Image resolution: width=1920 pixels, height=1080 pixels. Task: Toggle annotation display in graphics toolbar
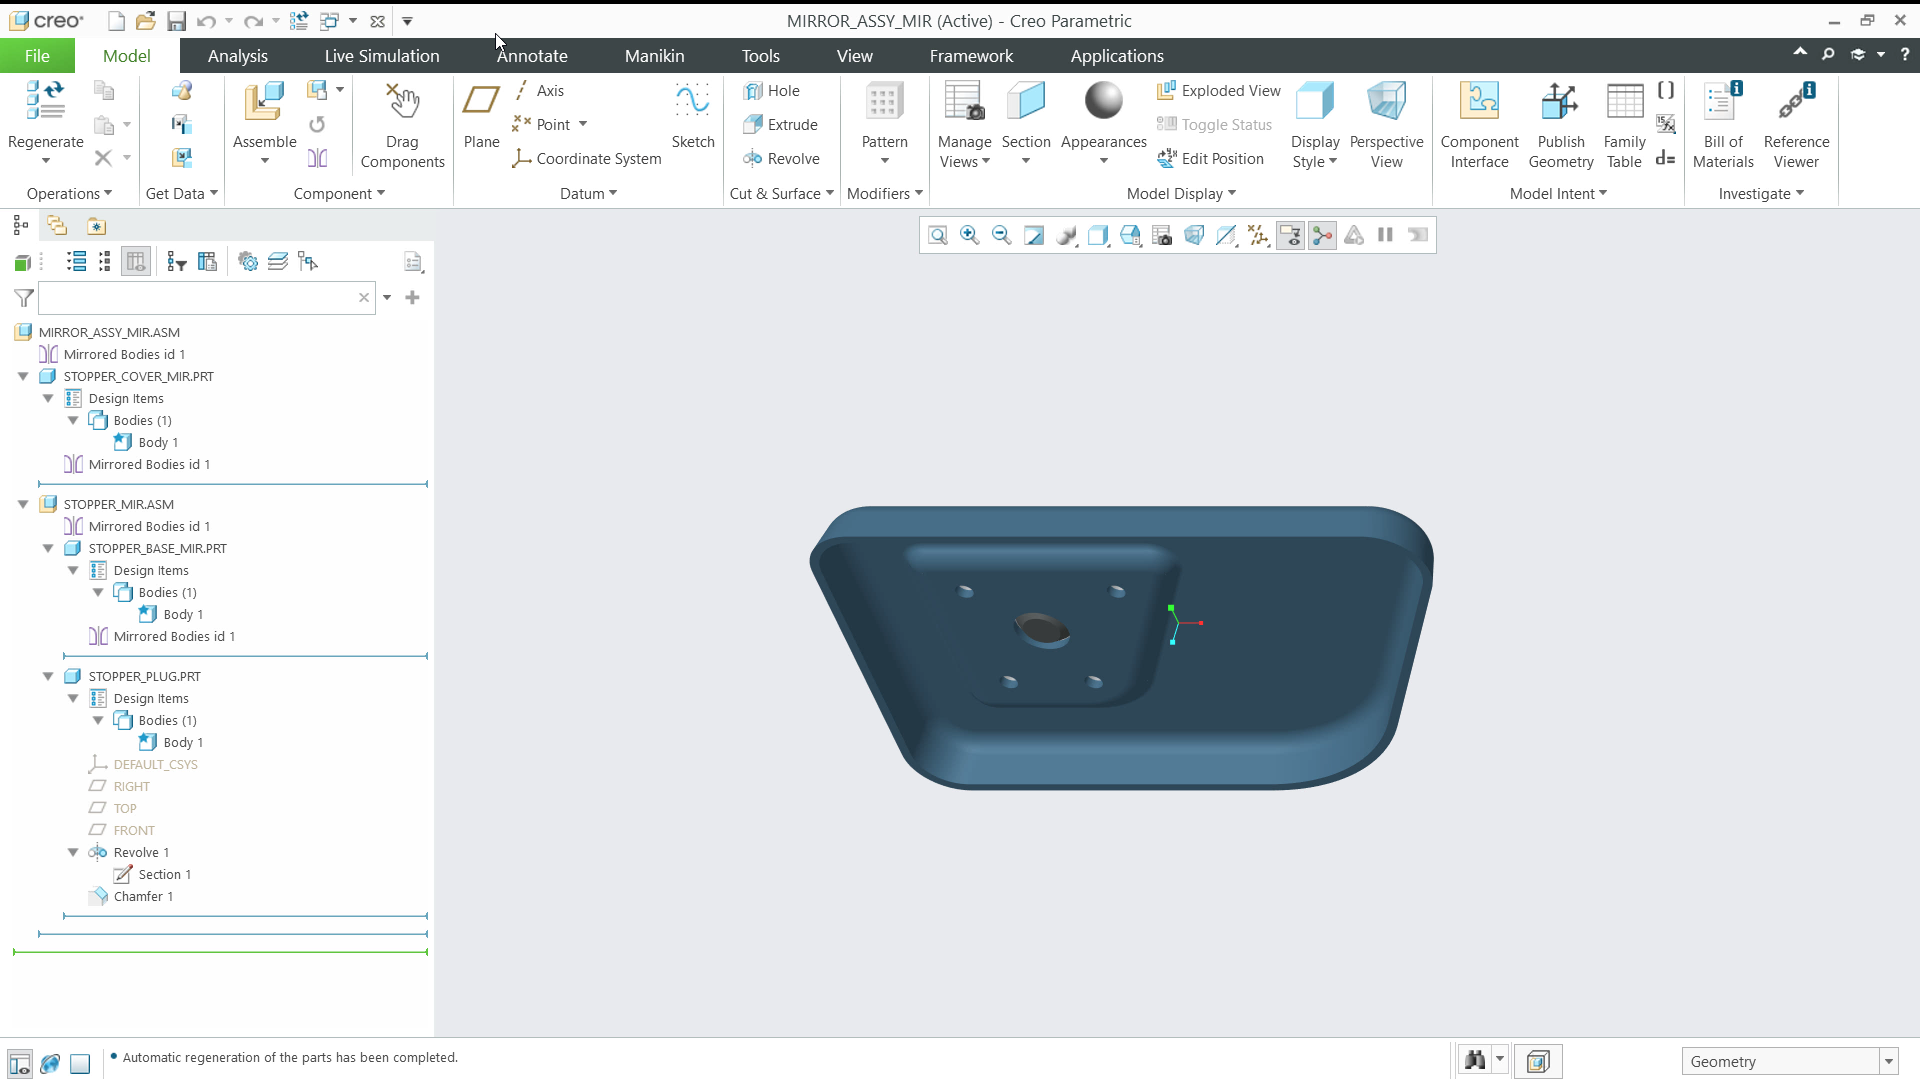click(x=1290, y=235)
